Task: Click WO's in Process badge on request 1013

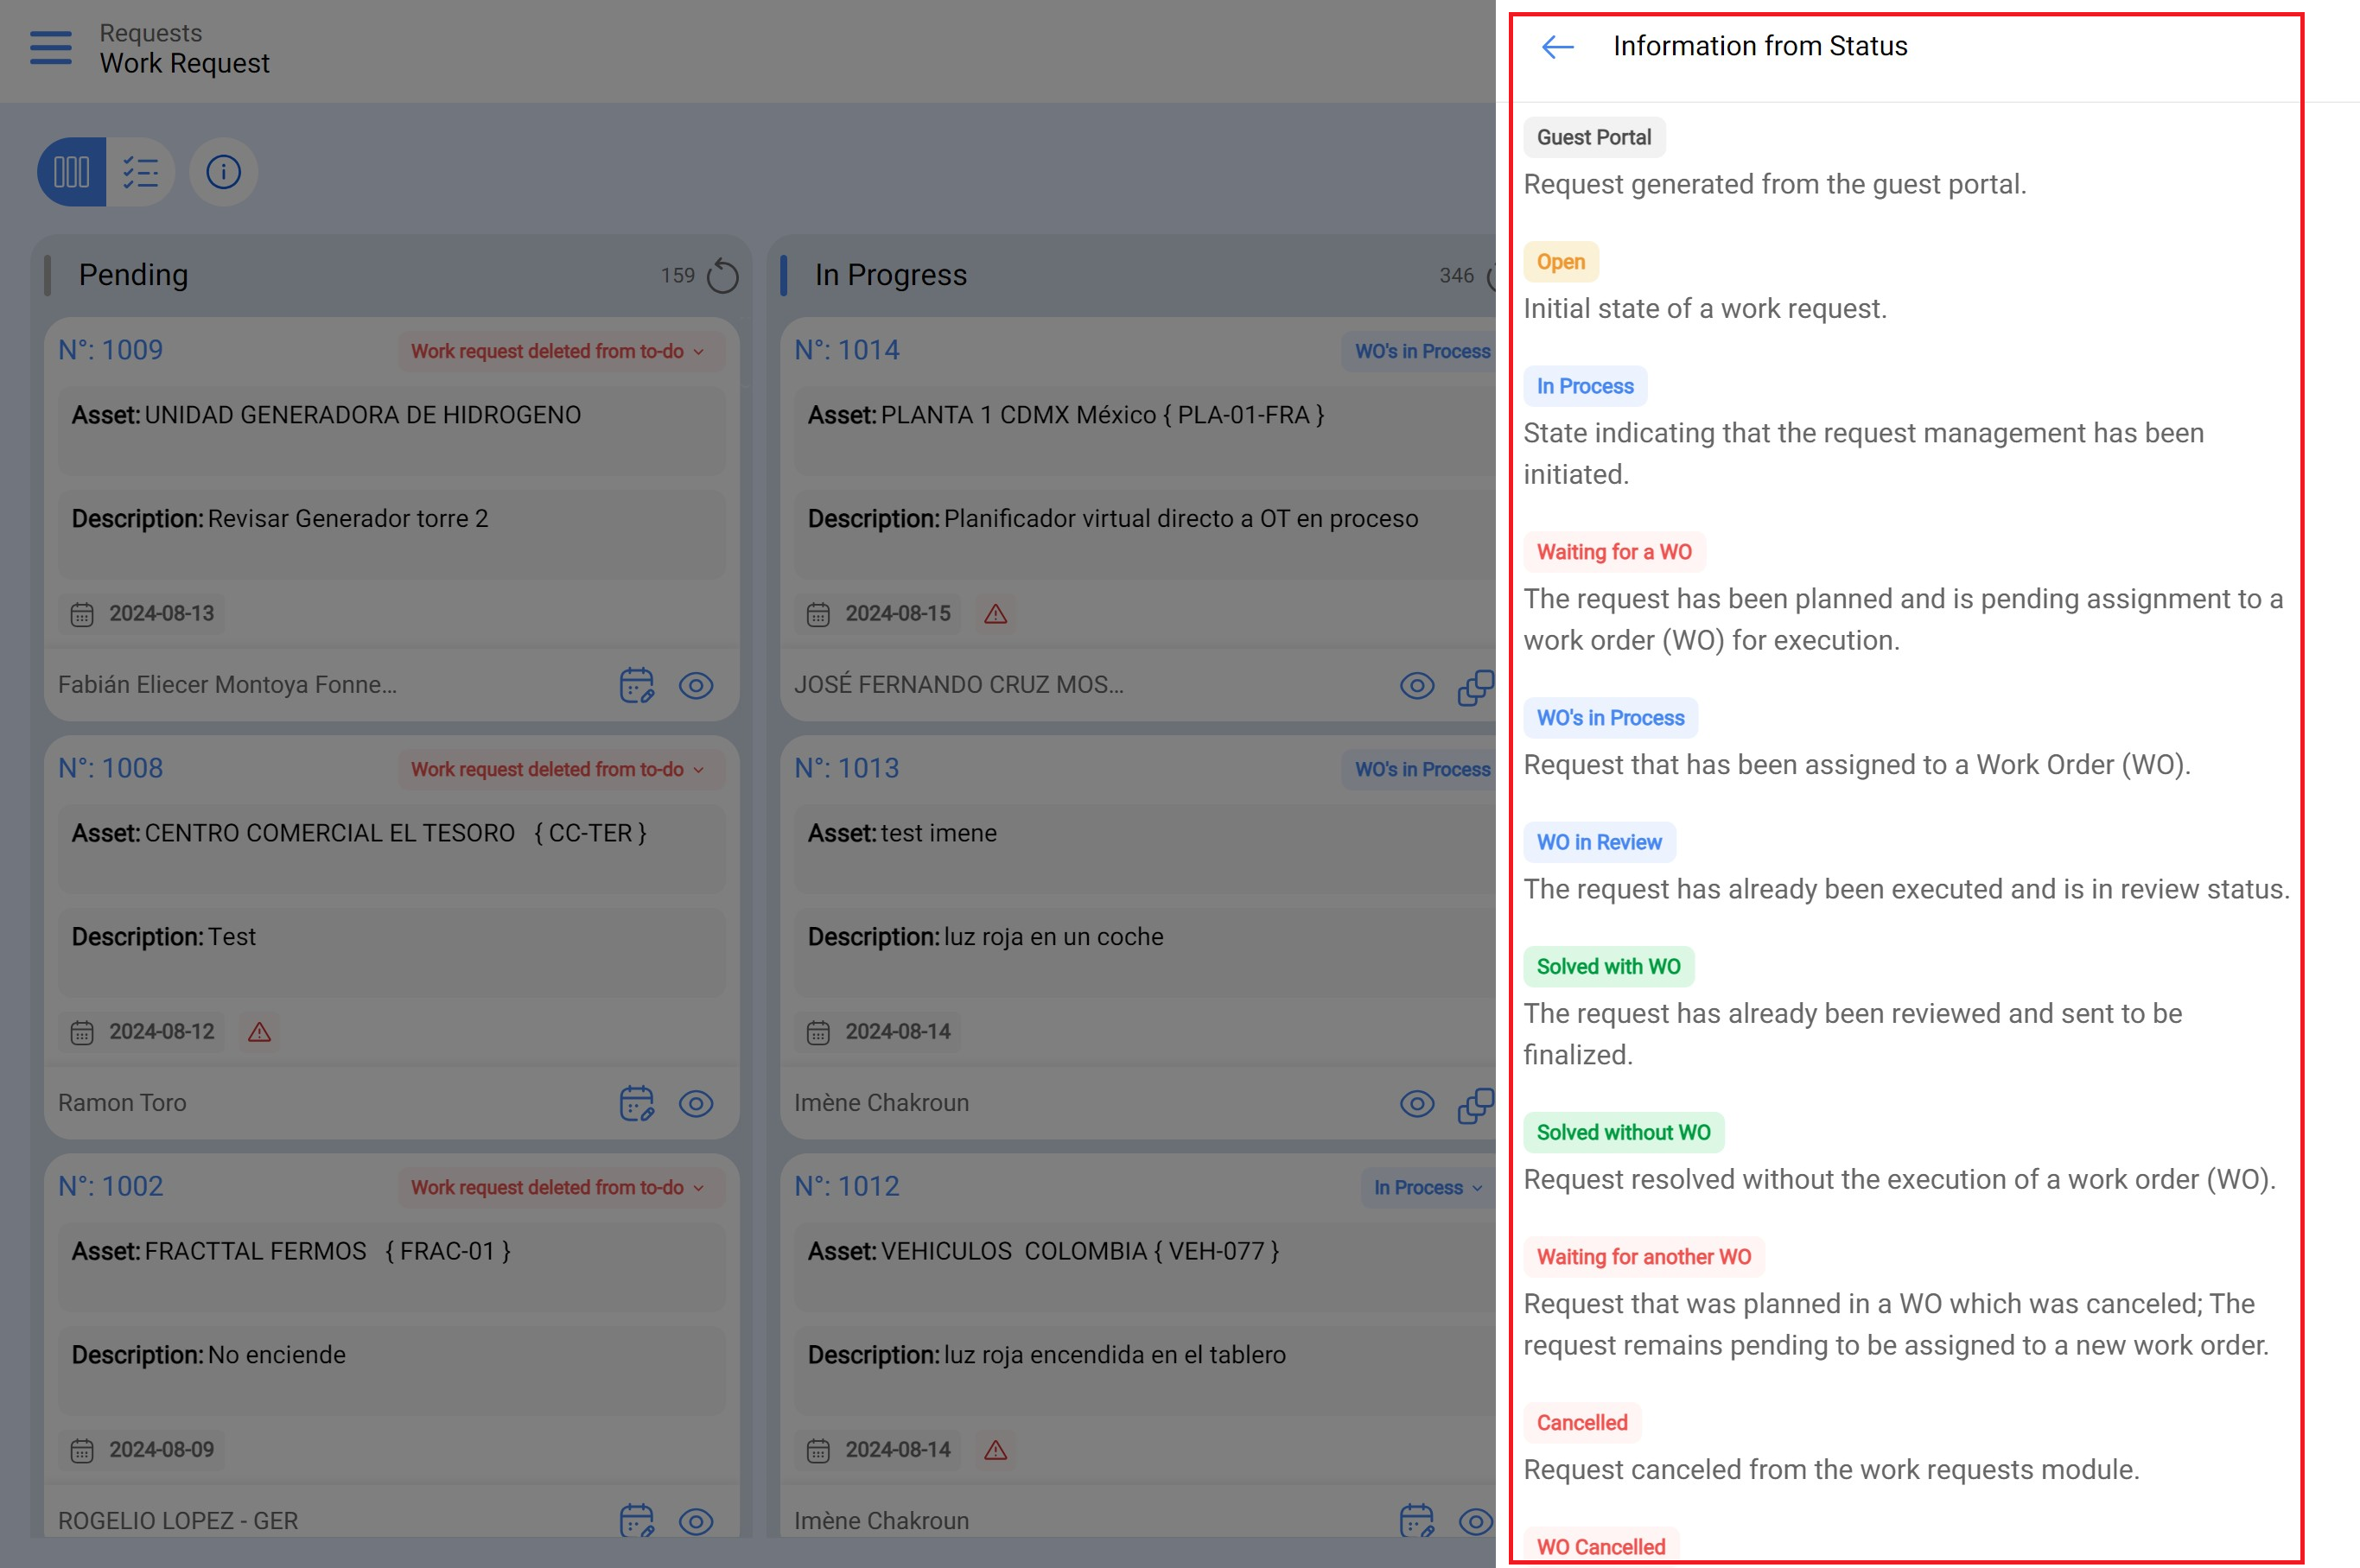Action: [x=1420, y=769]
